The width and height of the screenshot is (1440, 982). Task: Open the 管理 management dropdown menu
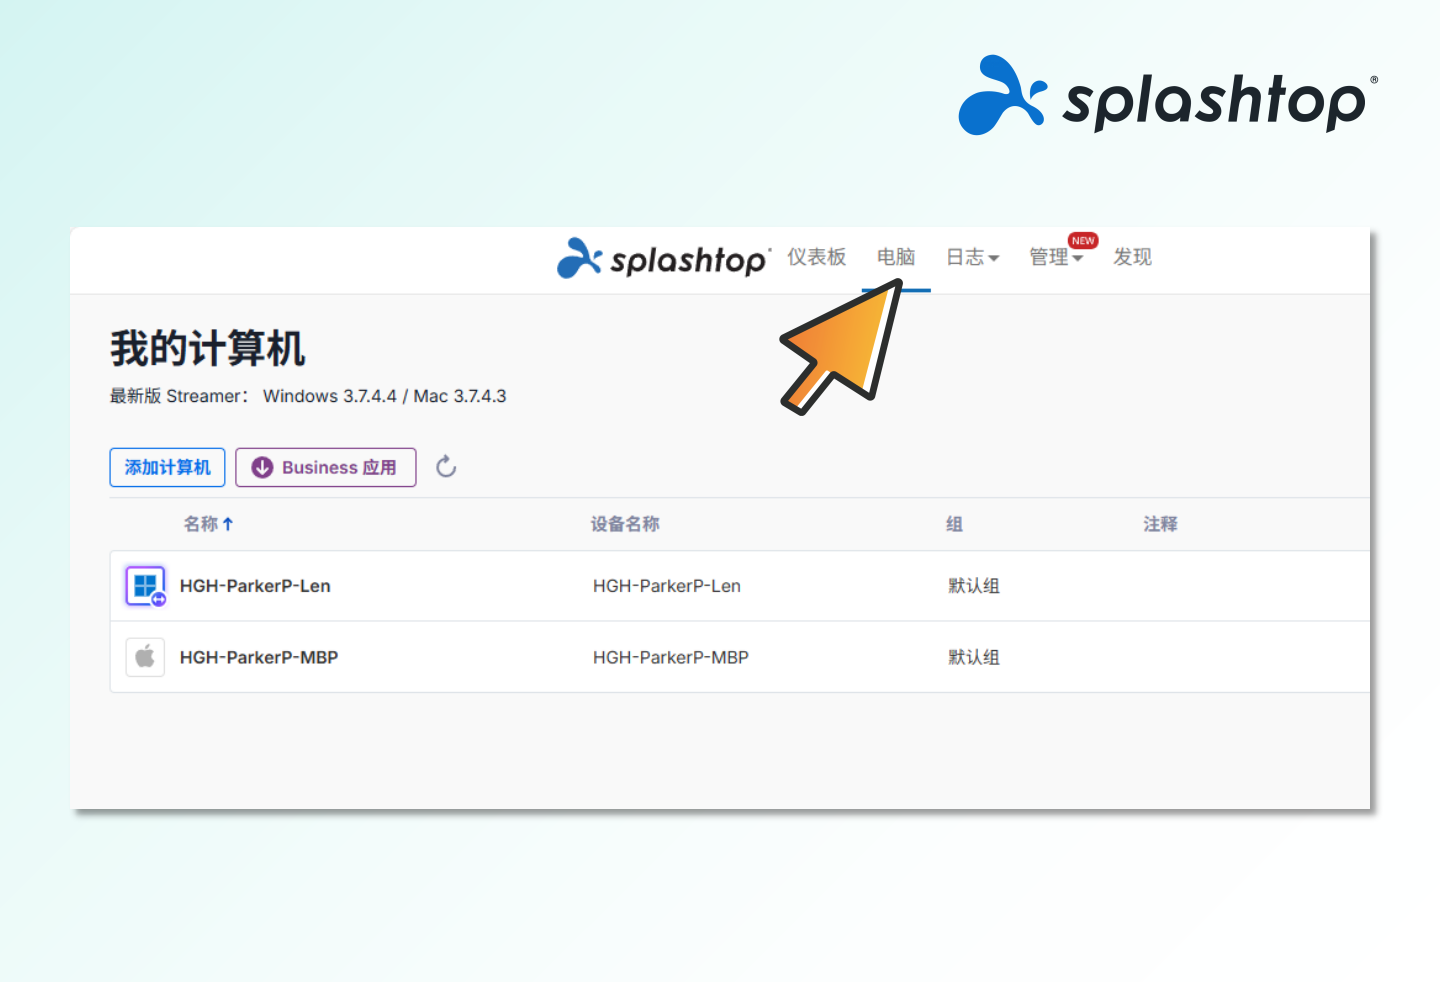(x=1056, y=257)
